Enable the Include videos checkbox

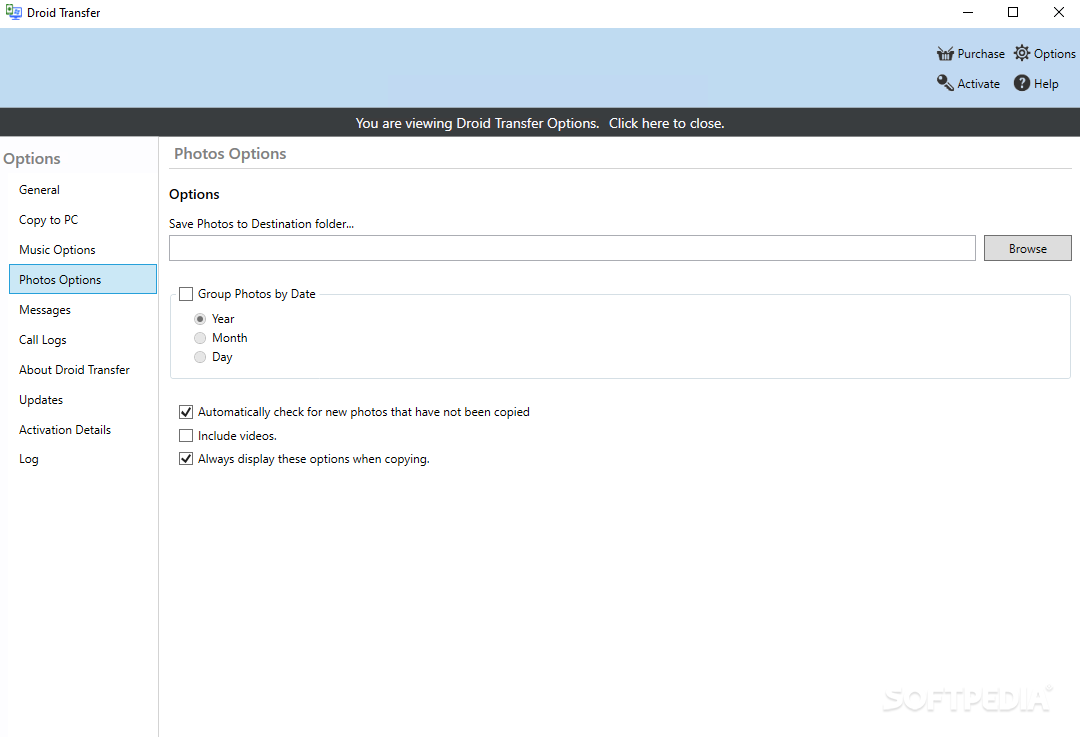pos(186,435)
